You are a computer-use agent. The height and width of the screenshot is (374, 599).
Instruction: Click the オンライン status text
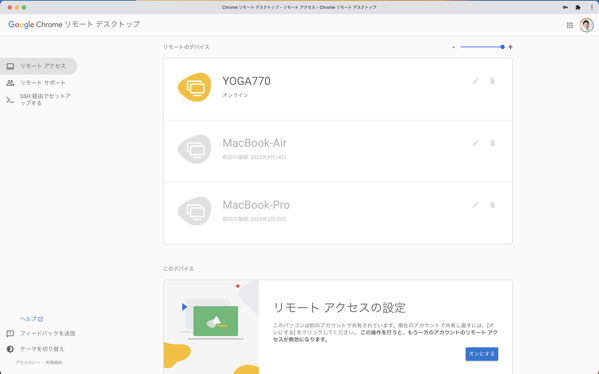coord(235,95)
